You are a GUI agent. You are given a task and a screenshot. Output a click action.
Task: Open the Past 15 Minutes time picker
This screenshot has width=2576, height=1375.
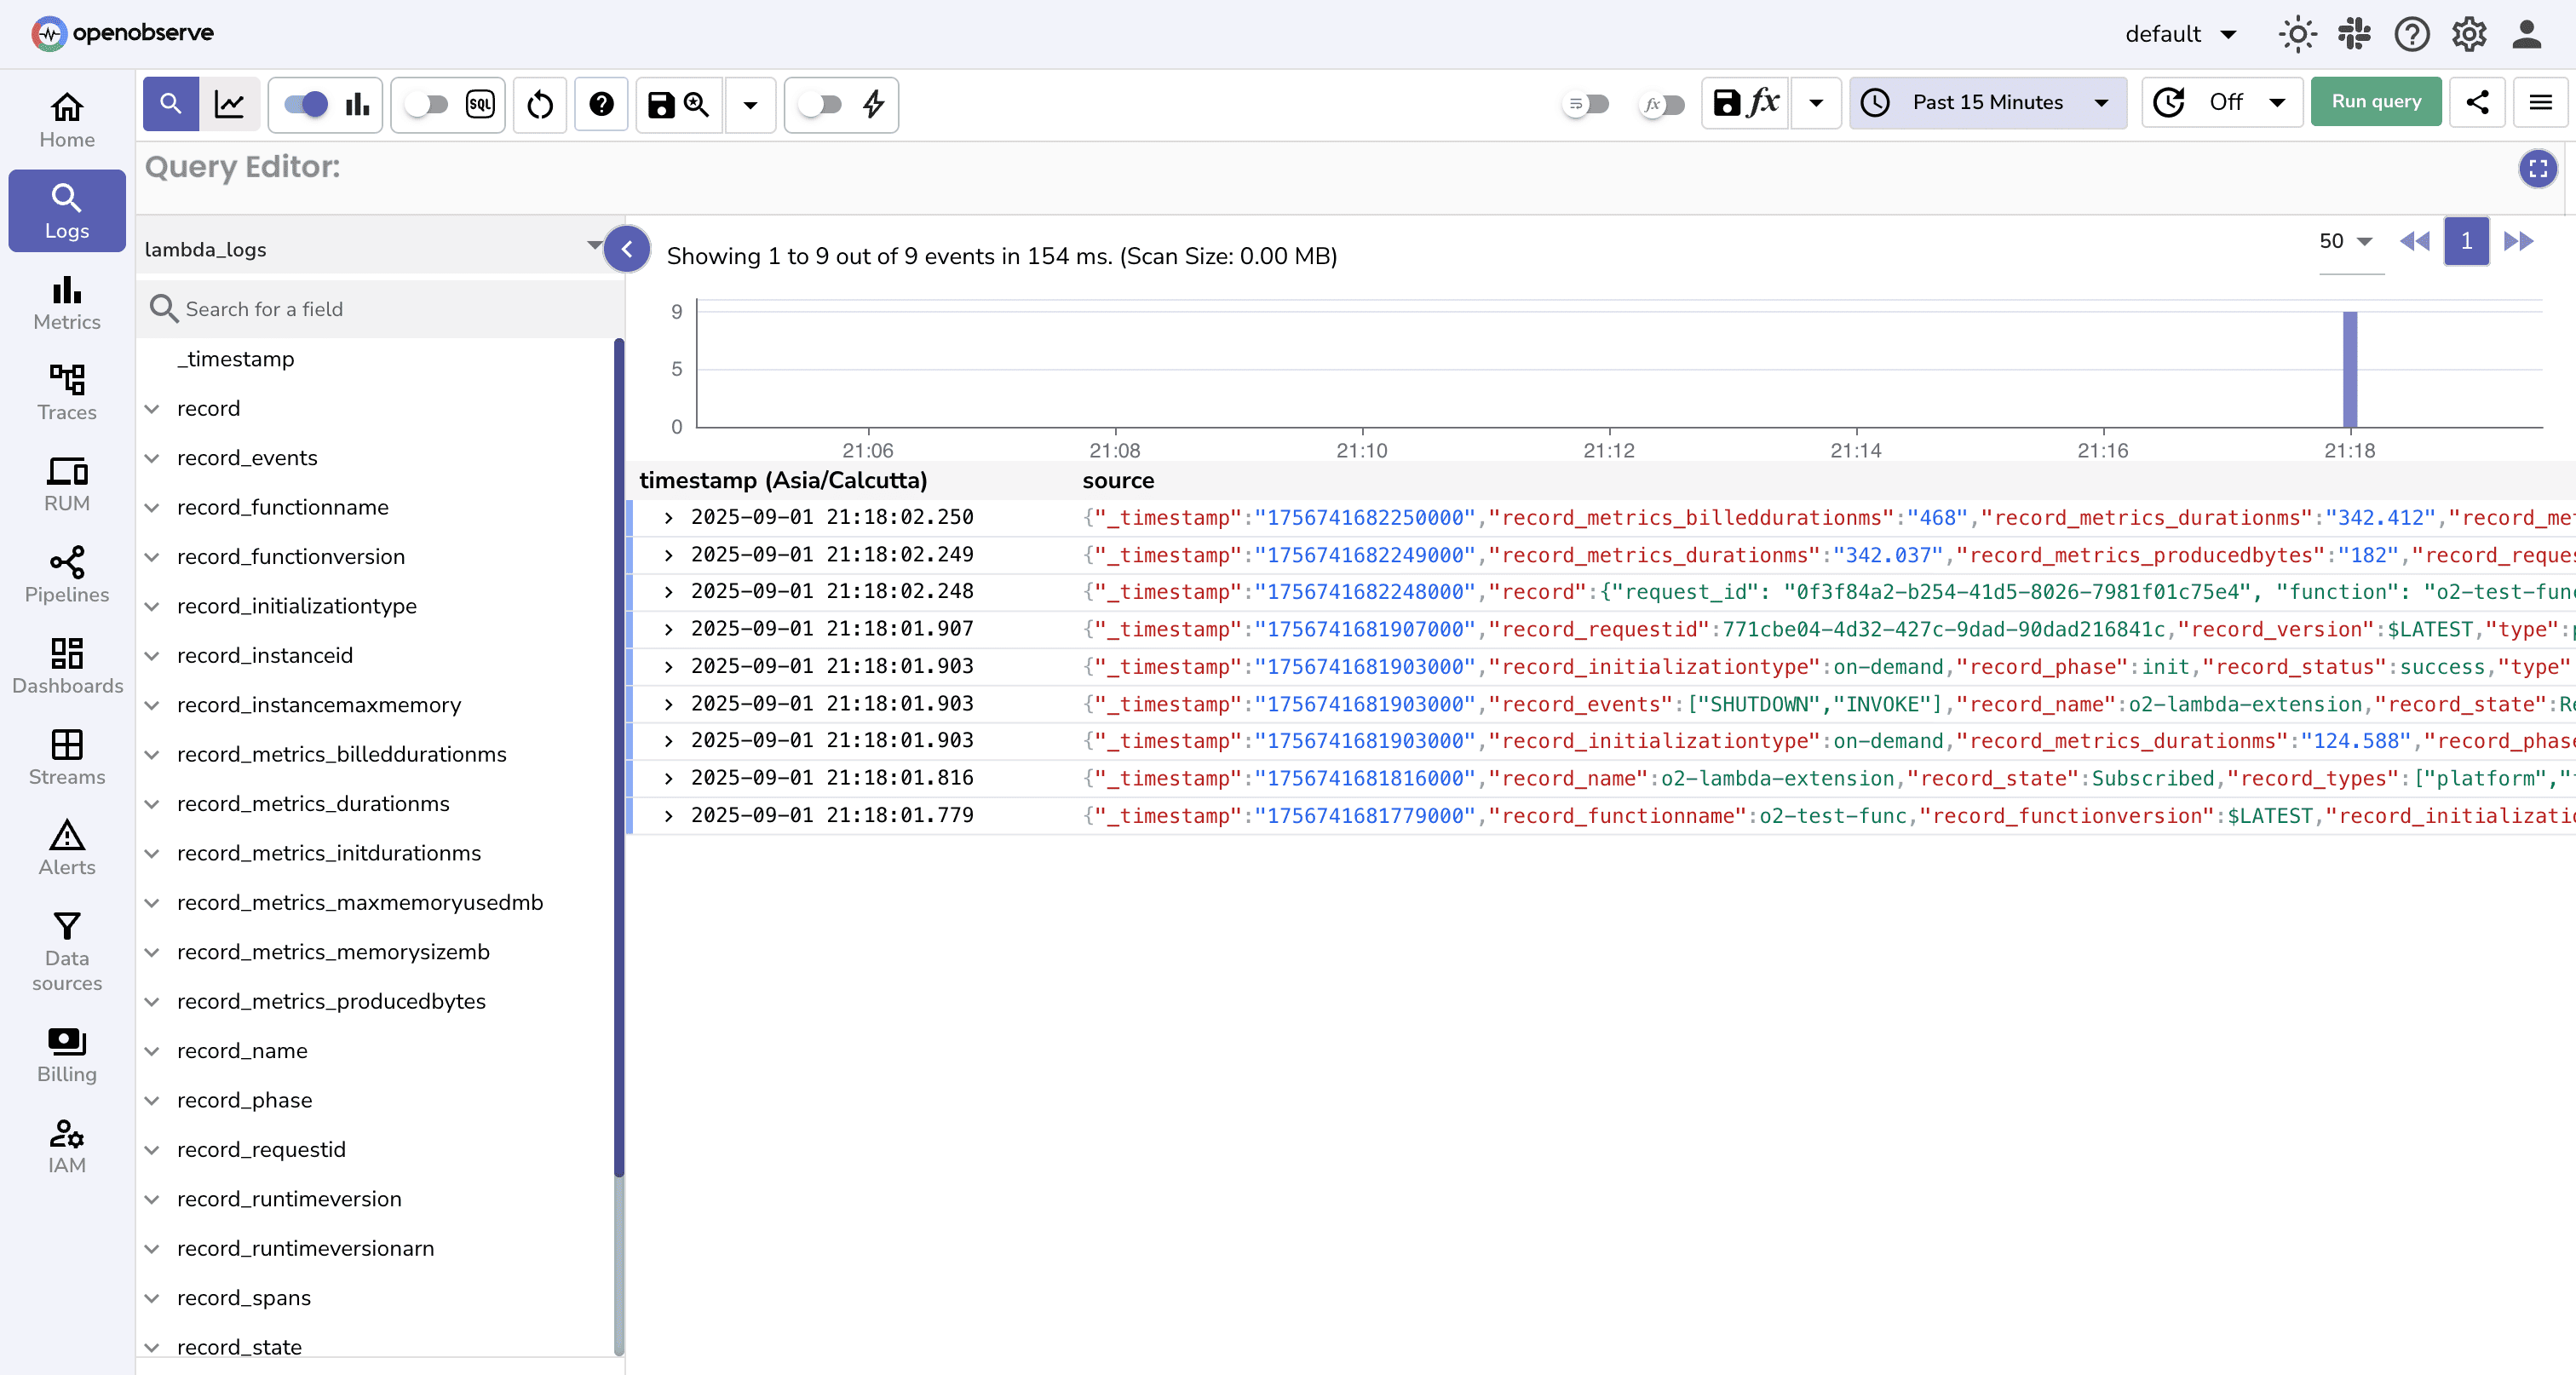pos(1986,102)
